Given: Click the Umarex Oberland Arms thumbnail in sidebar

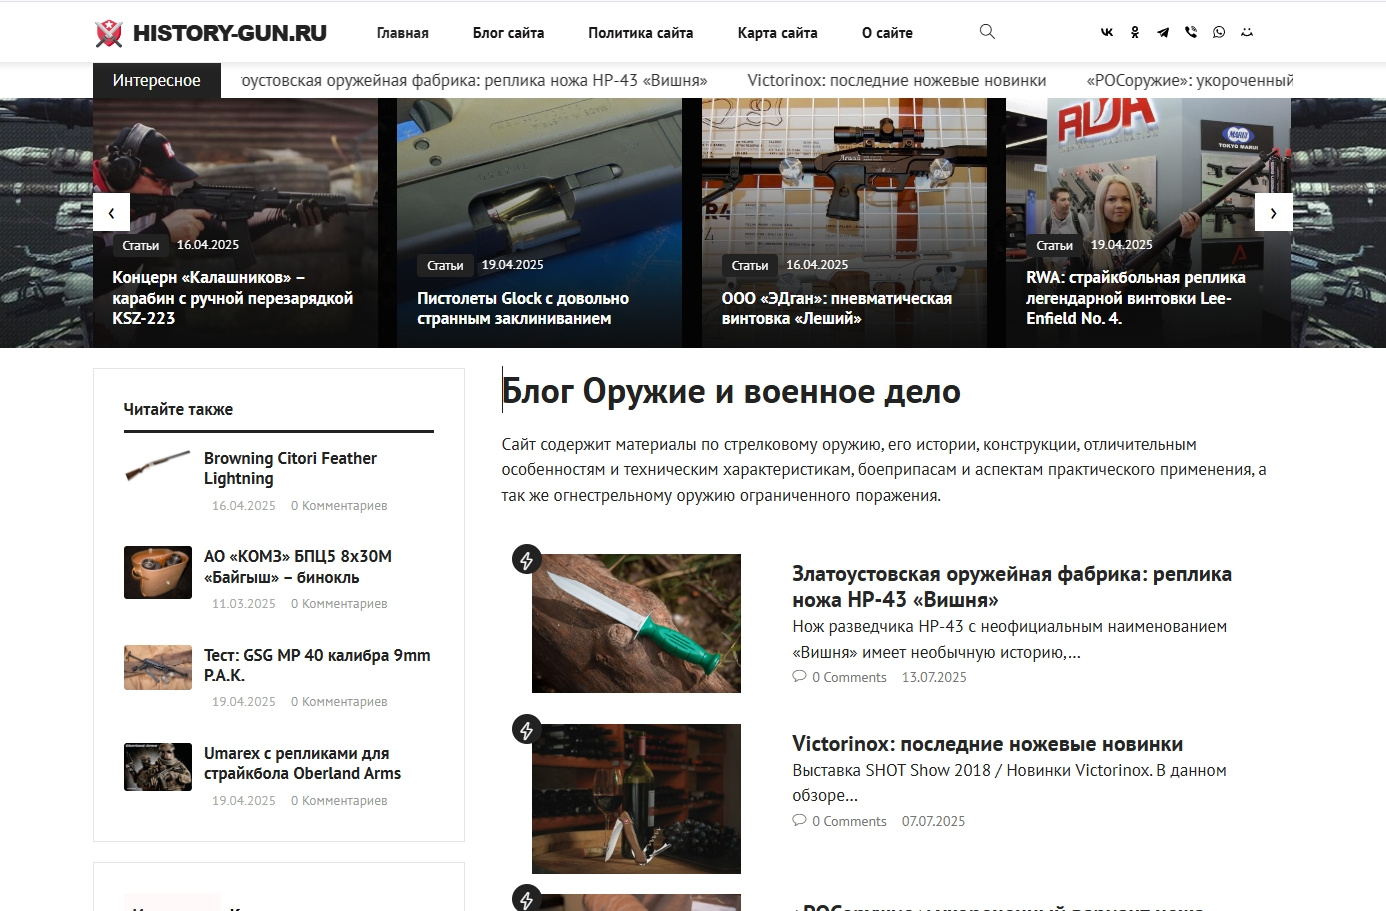Looking at the screenshot, I should click(x=158, y=767).
